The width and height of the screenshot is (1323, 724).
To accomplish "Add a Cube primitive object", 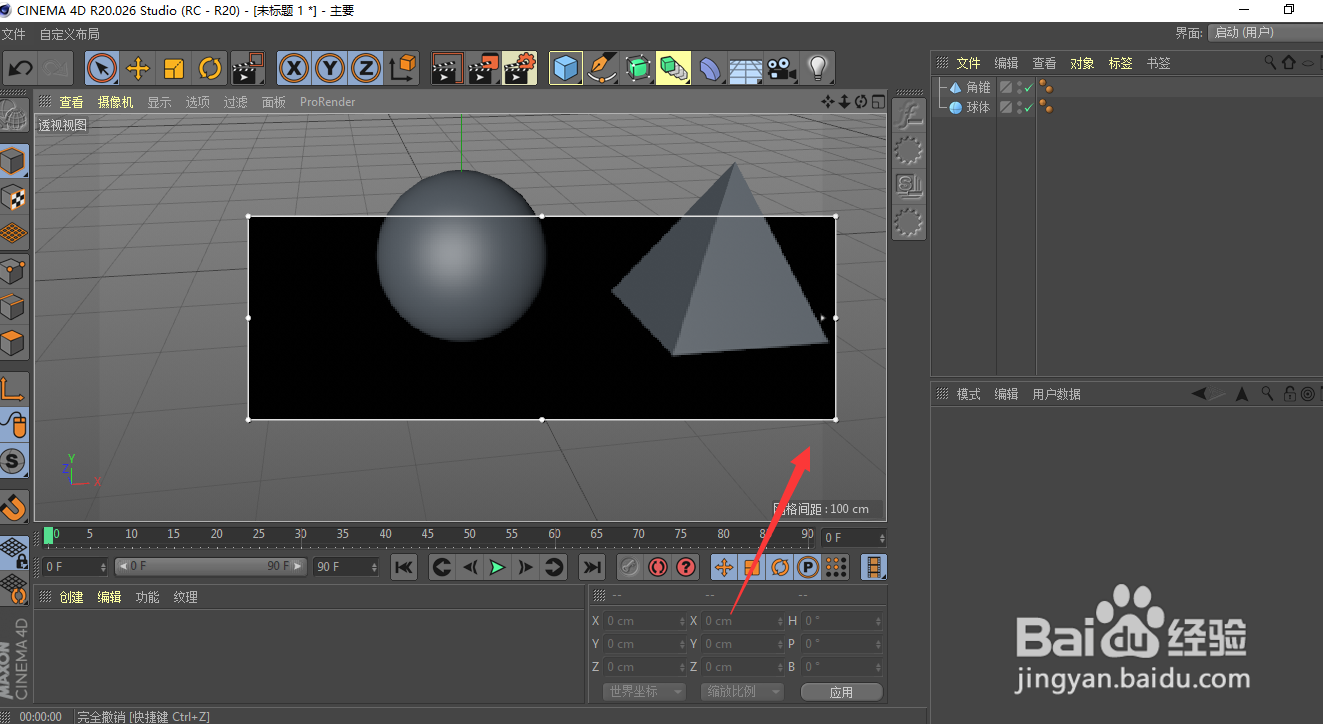I will pyautogui.click(x=566, y=68).
